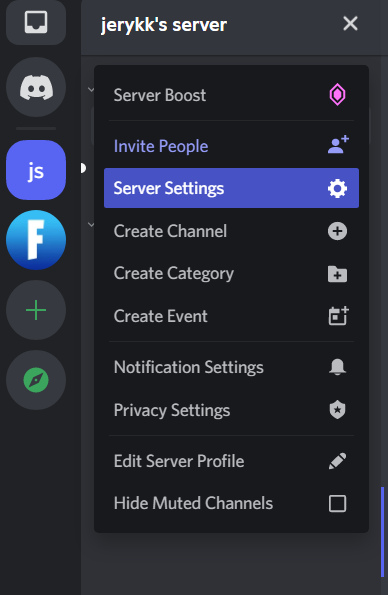Open the Fortnite server icon
388x595 pixels.
point(36,240)
